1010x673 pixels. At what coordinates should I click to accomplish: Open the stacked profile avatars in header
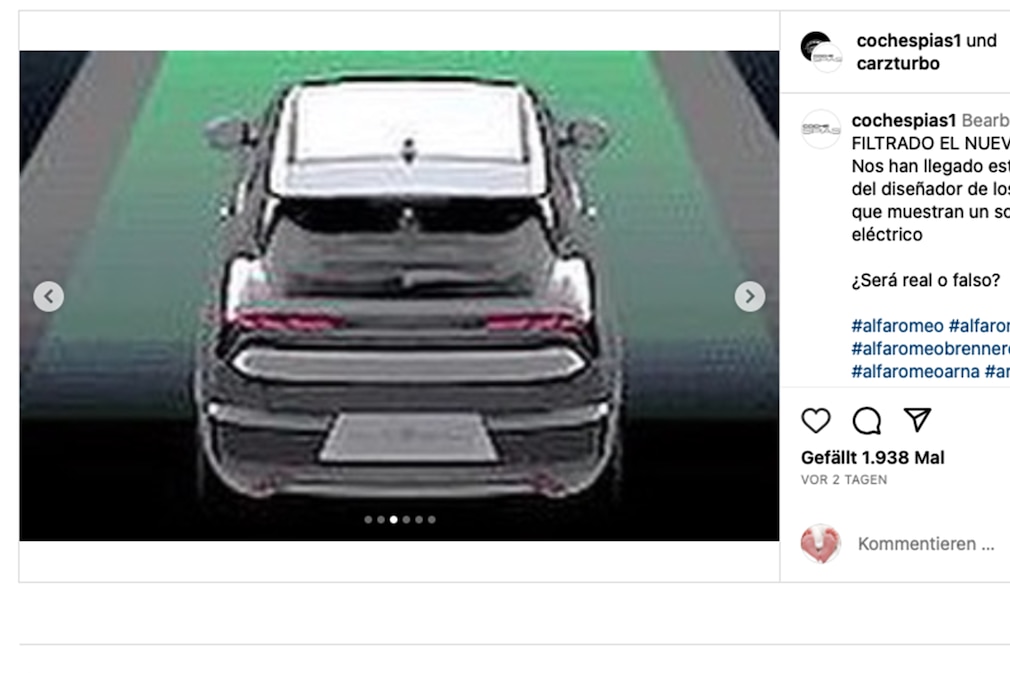pyautogui.click(x=821, y=52)
